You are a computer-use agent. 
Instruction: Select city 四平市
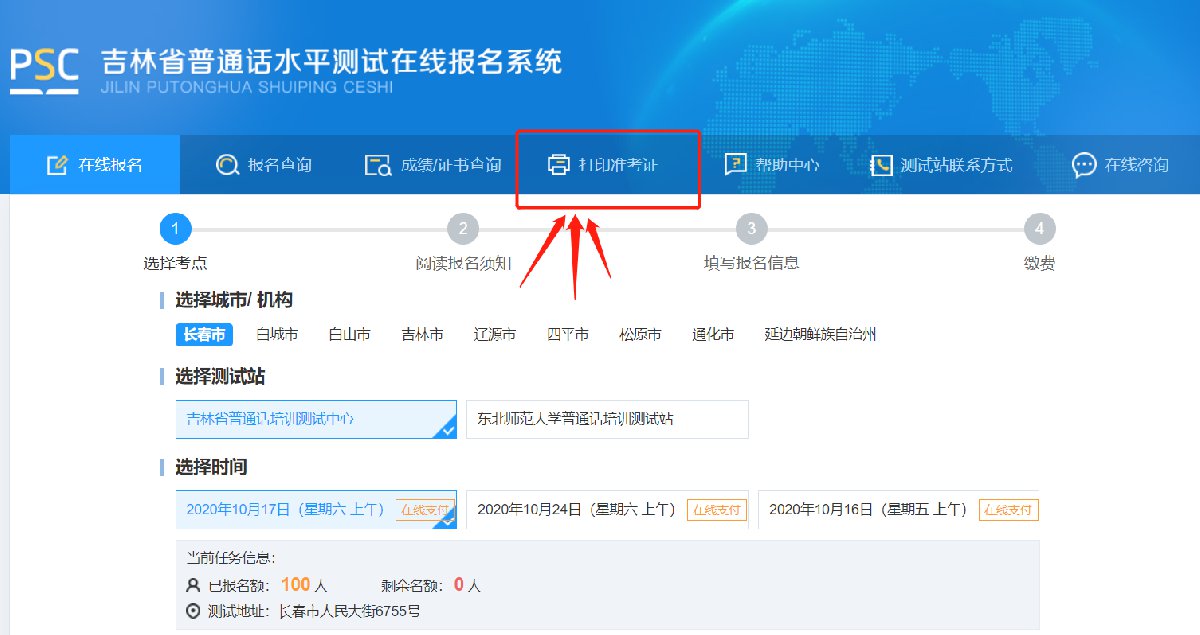[x=567, y=335]
